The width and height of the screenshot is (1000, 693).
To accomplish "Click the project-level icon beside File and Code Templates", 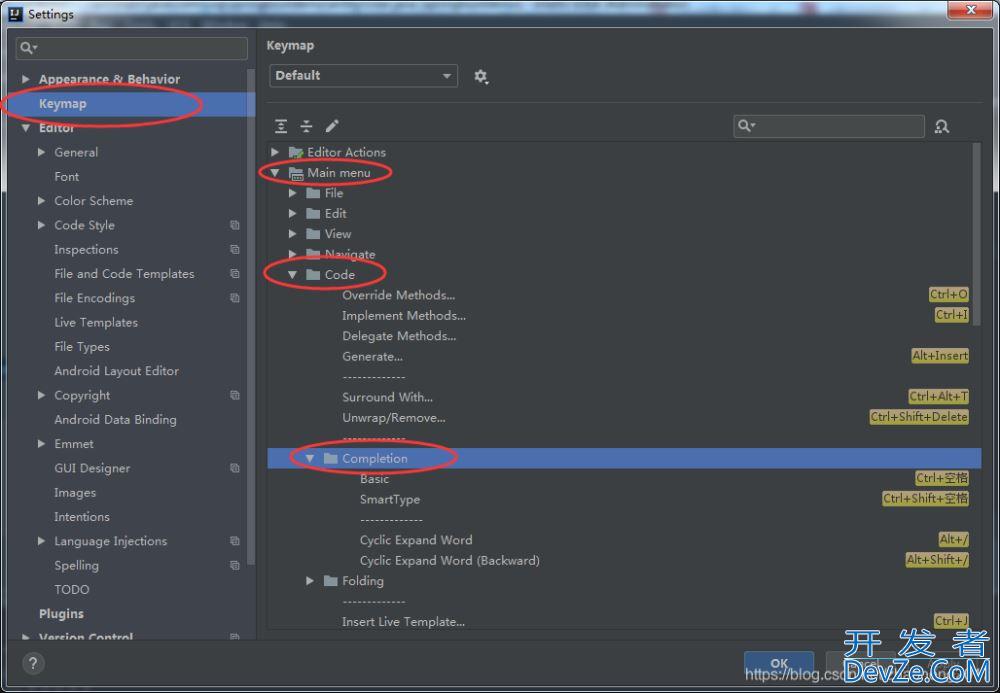I will tap(235, 274).
